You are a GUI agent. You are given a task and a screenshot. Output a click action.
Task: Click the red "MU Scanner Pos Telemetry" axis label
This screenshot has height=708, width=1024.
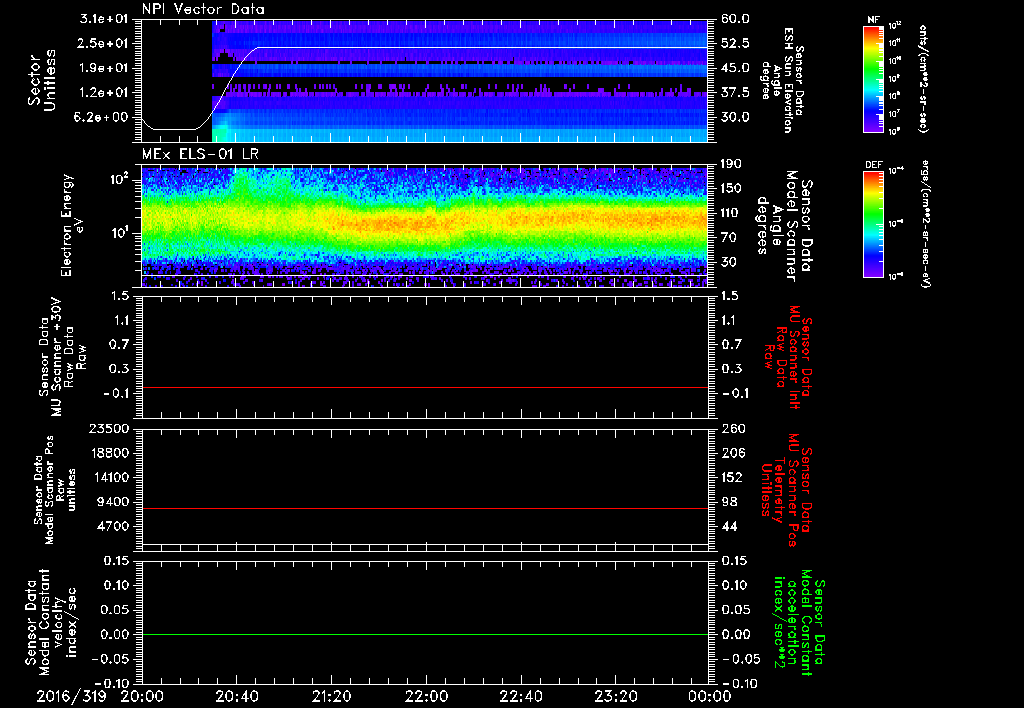pos(787,490)
